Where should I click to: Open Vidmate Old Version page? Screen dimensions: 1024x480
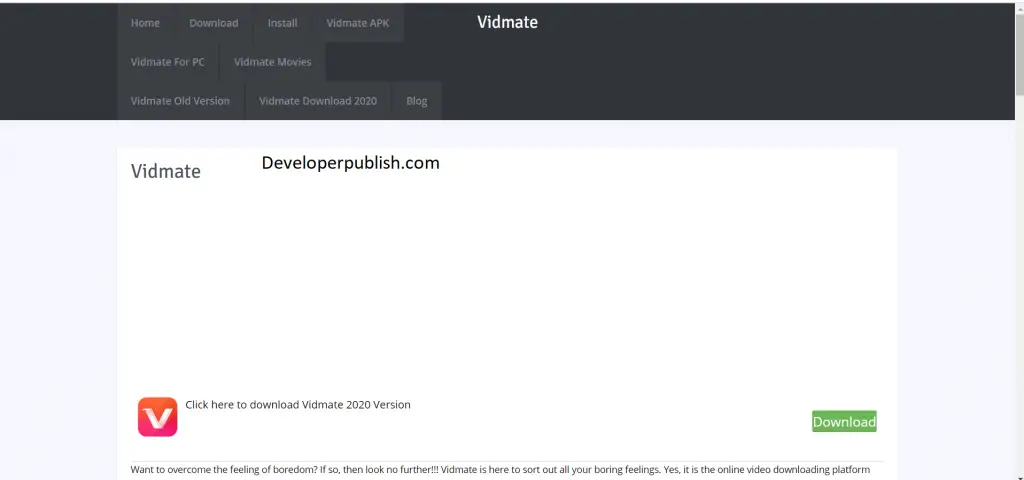pos(180,101)
